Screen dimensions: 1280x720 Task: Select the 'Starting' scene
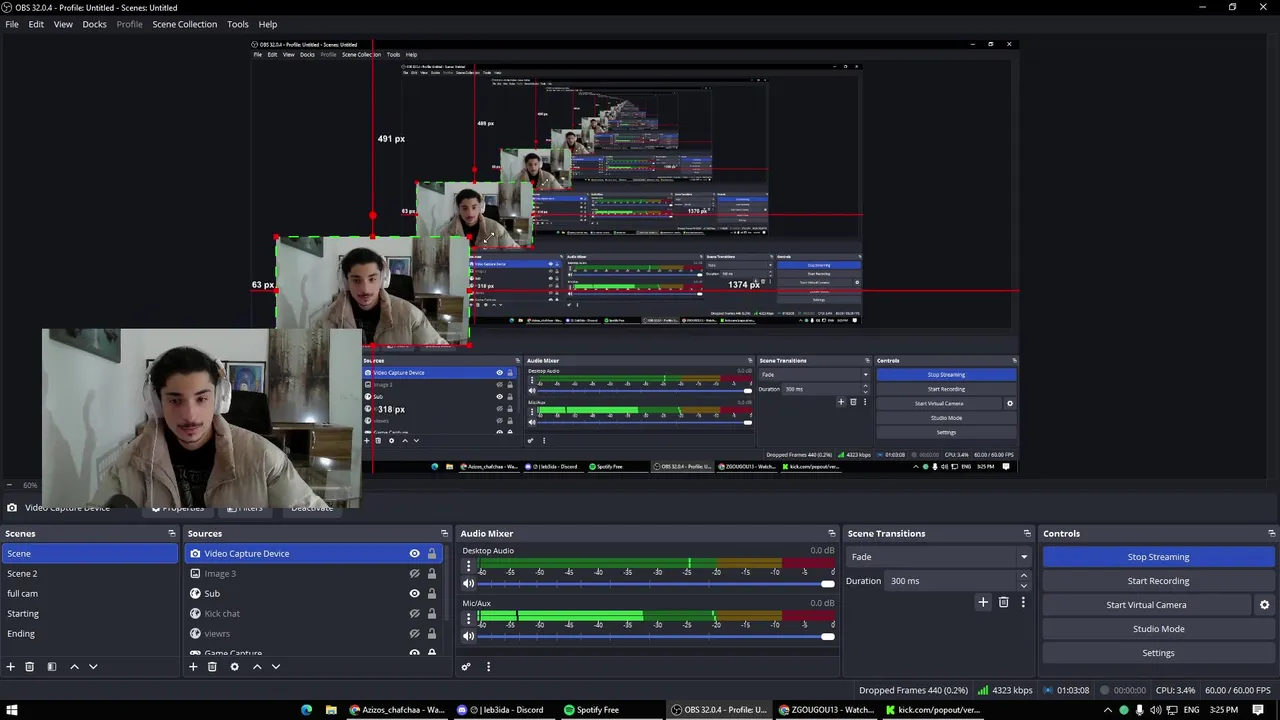[89, 614]
